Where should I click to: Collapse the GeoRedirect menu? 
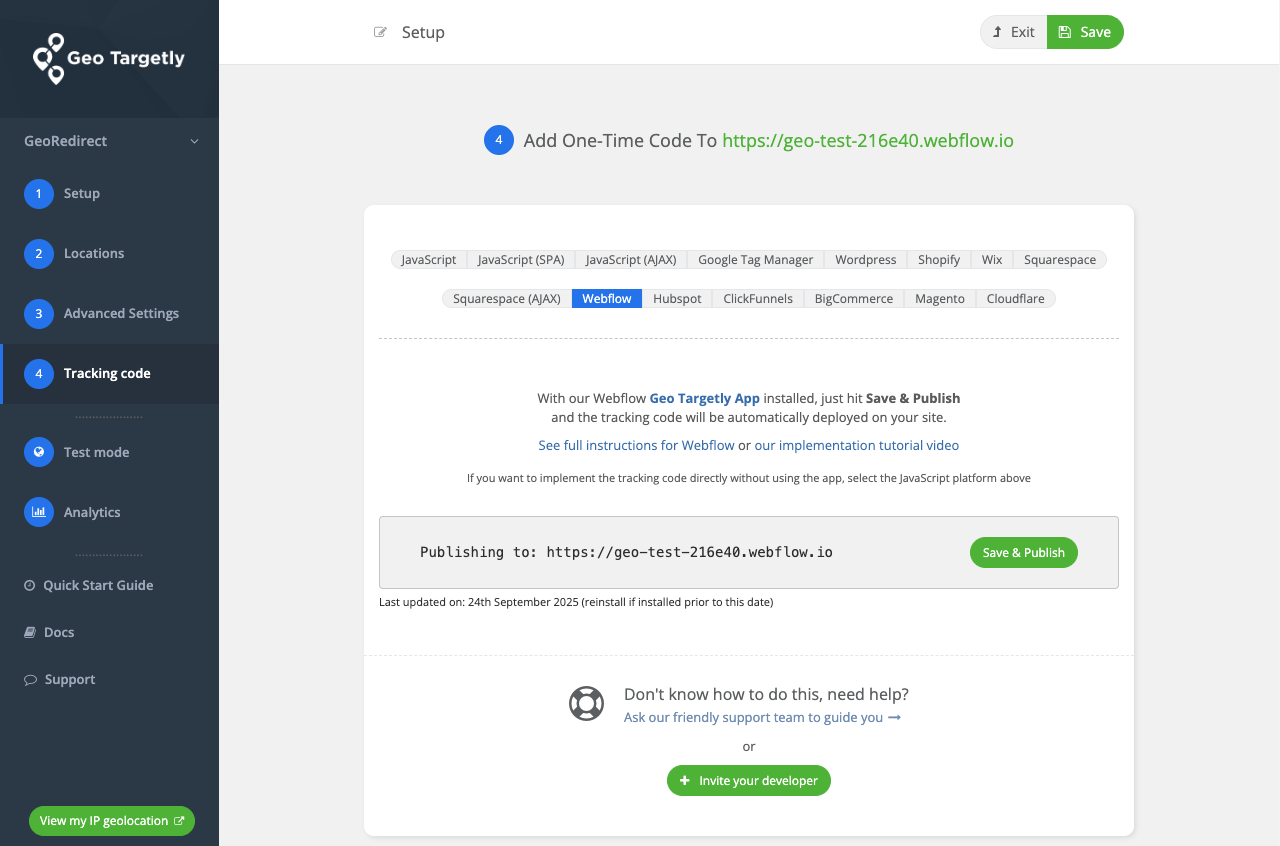click(194, 141)
